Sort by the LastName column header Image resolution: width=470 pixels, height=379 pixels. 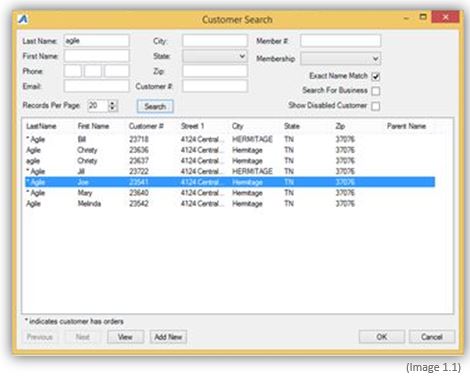click(x=41, y=126)
